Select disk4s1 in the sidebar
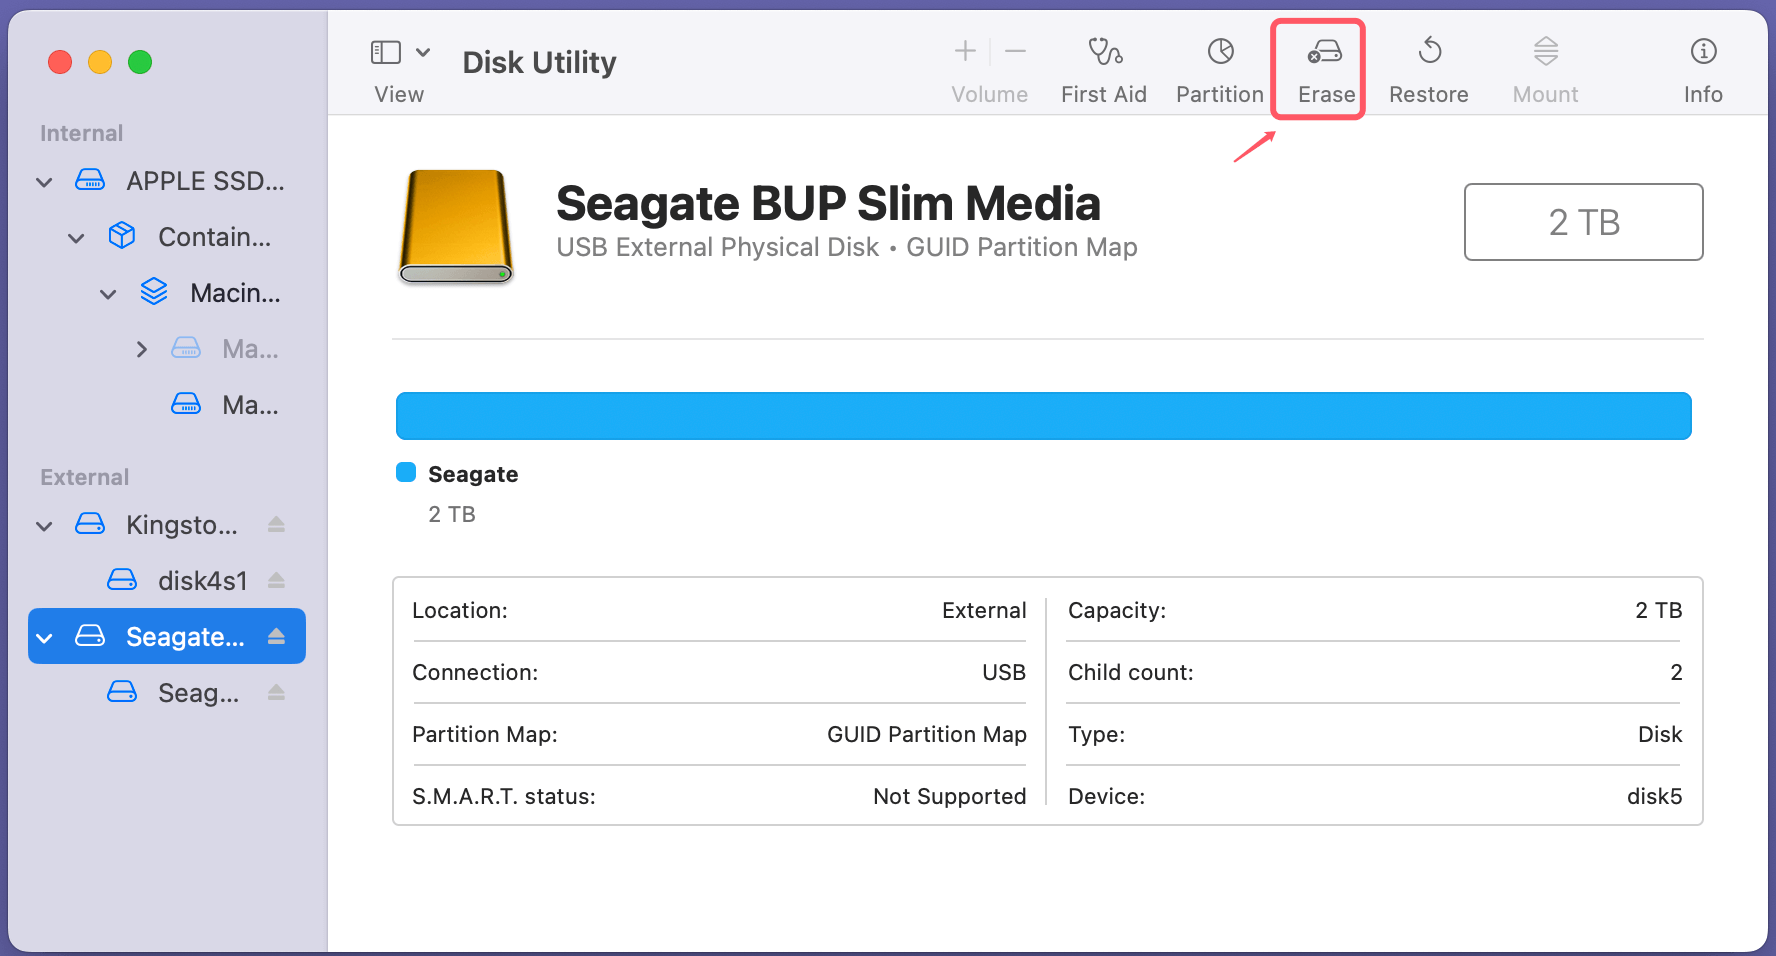 pos(203,580)
